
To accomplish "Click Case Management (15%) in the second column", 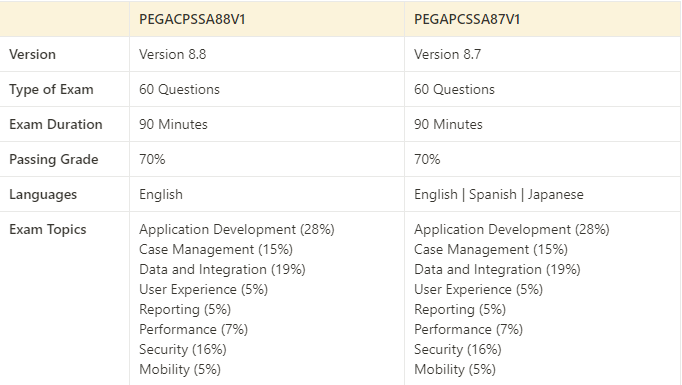I will [491, 249].
